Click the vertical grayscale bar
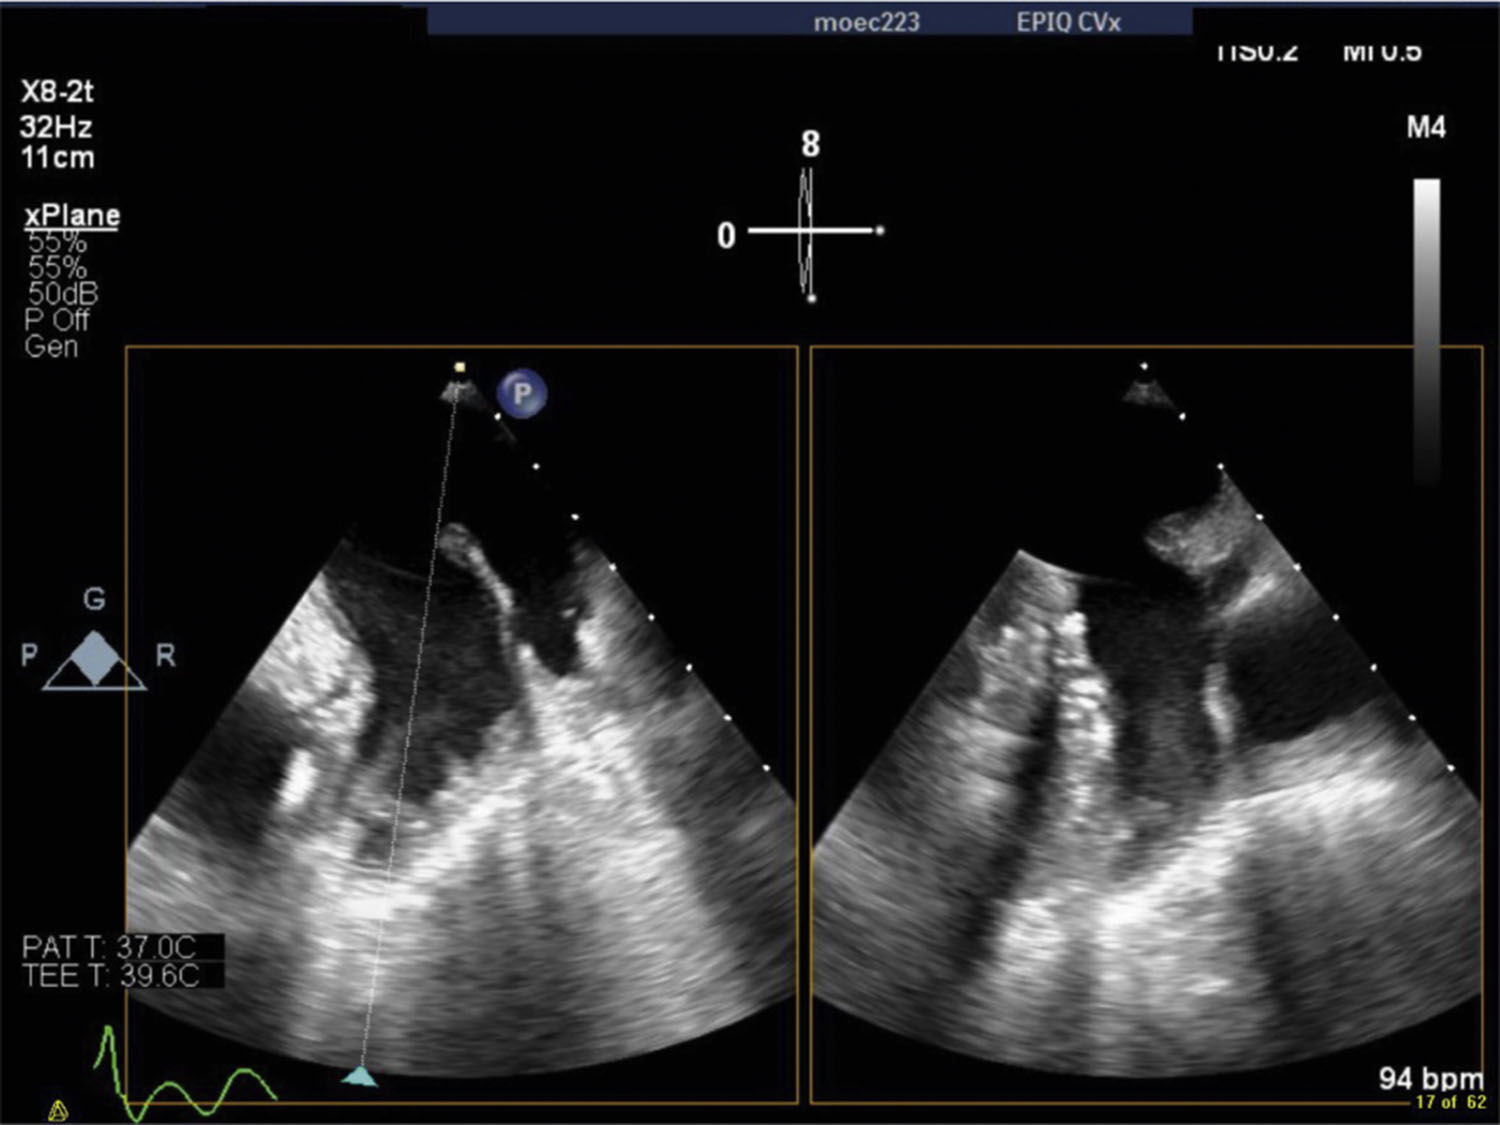1500x1125 pixels. 1427,330
